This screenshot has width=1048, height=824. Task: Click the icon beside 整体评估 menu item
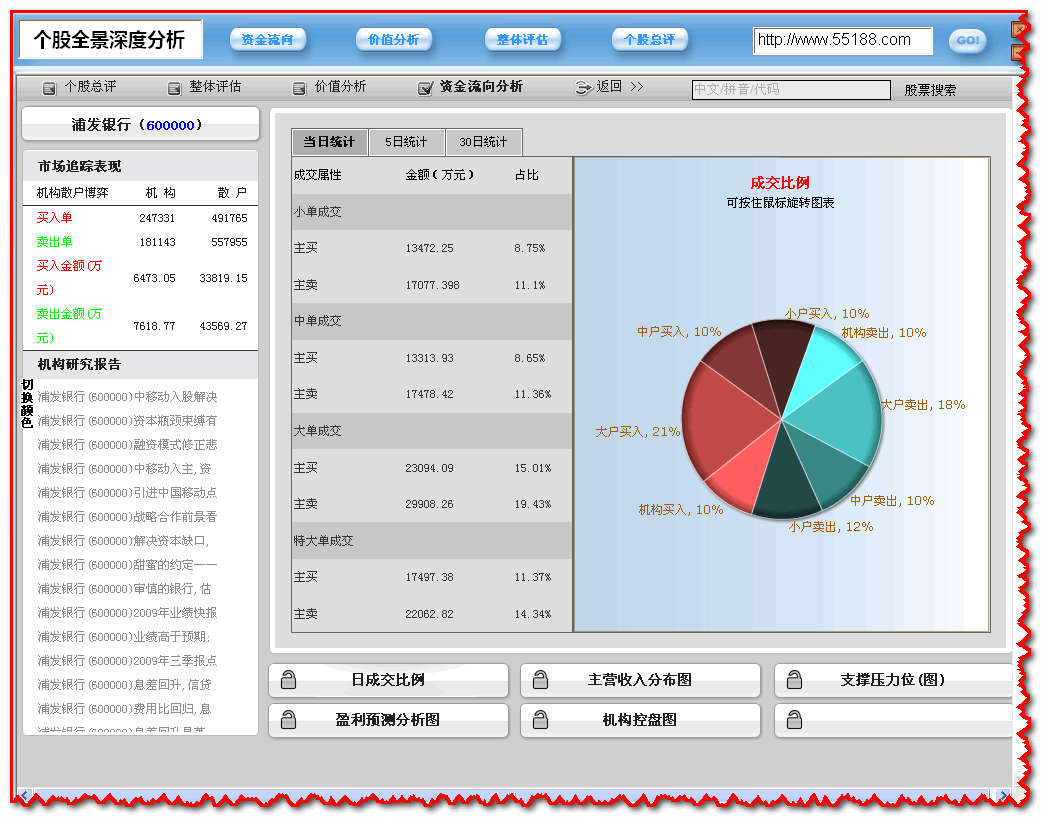coord(174,88)
